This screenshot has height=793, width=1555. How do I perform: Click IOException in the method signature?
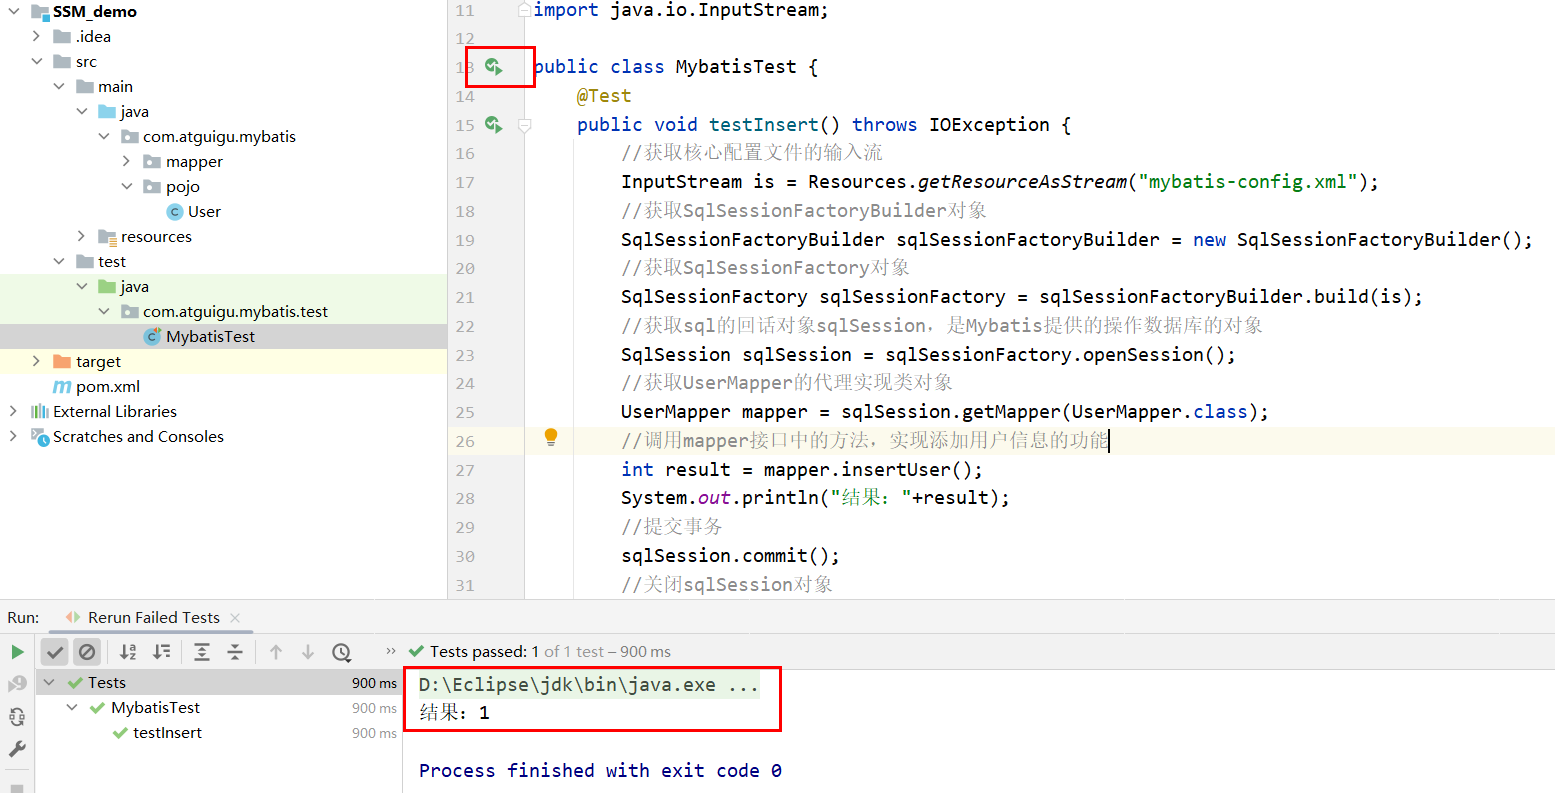click(x=989, y=125)
